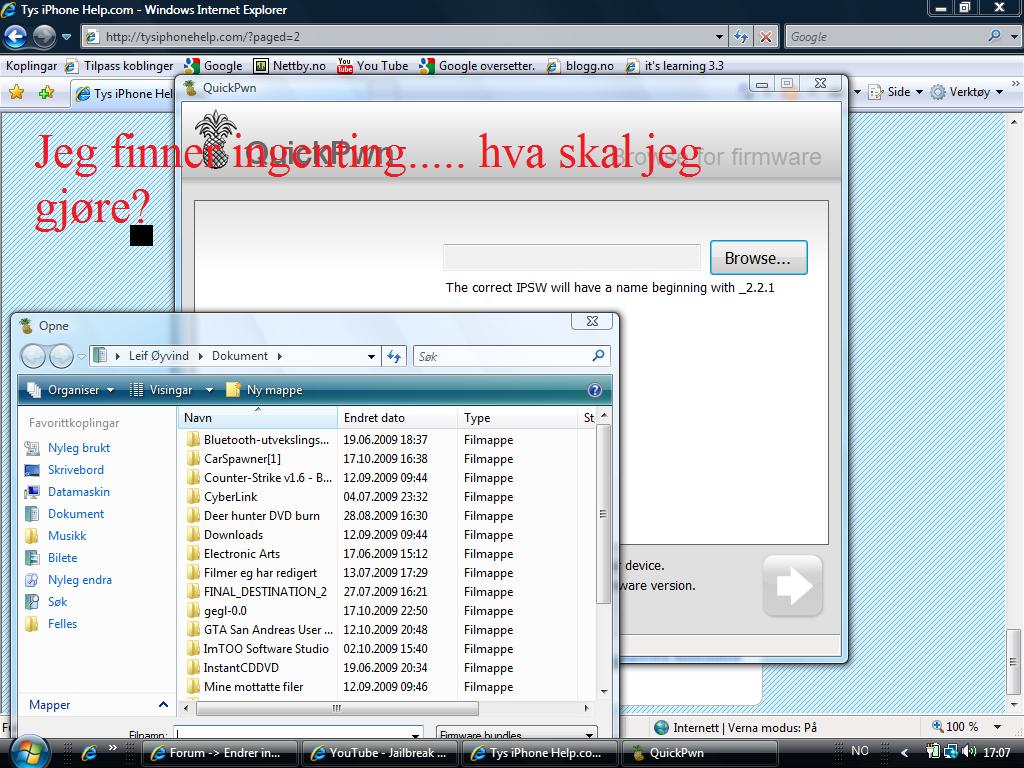Click the back button in Opne dialog
This screenshot has height=768, width=1024.
coord(33,357)
